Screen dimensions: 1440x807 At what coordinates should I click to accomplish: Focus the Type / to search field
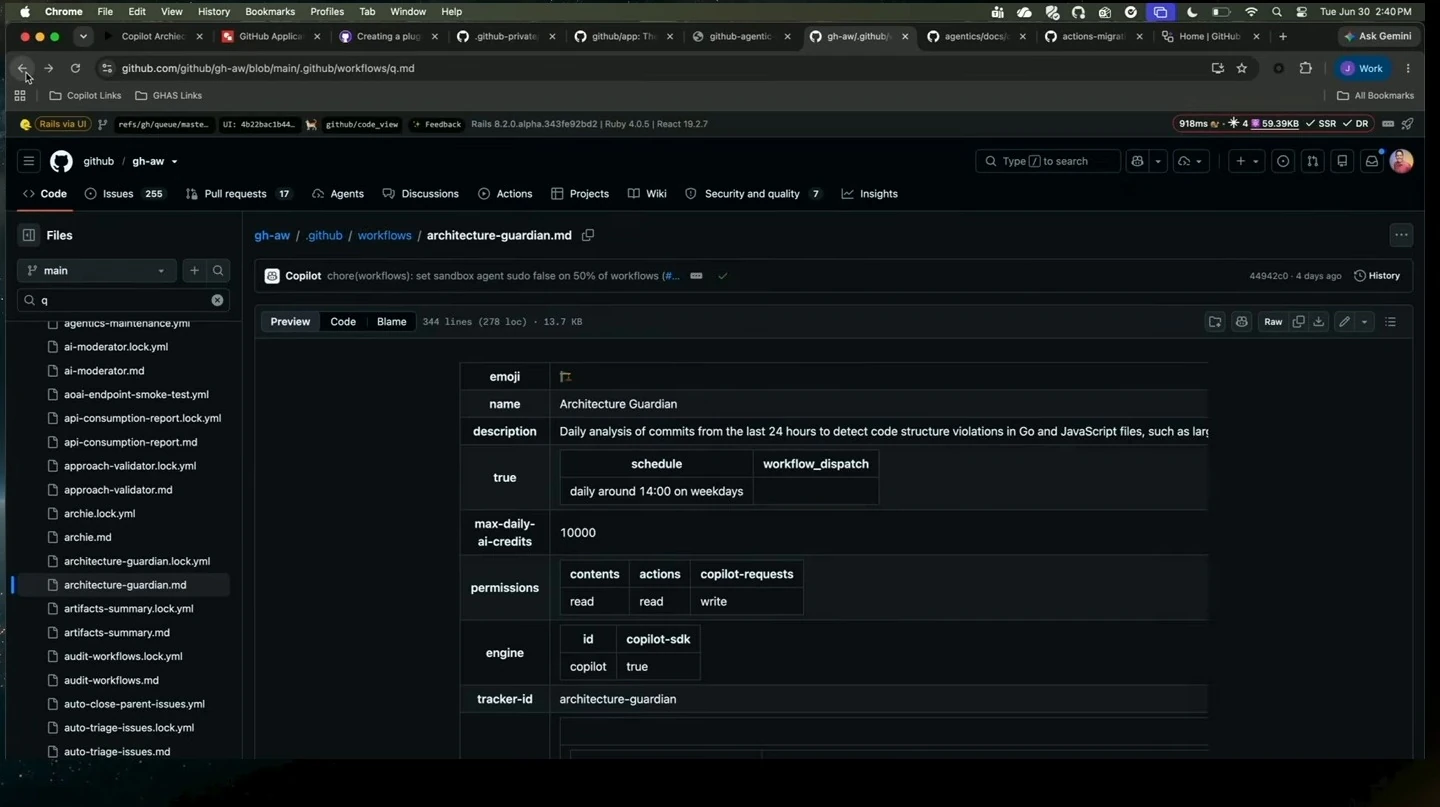point(1047,161)
